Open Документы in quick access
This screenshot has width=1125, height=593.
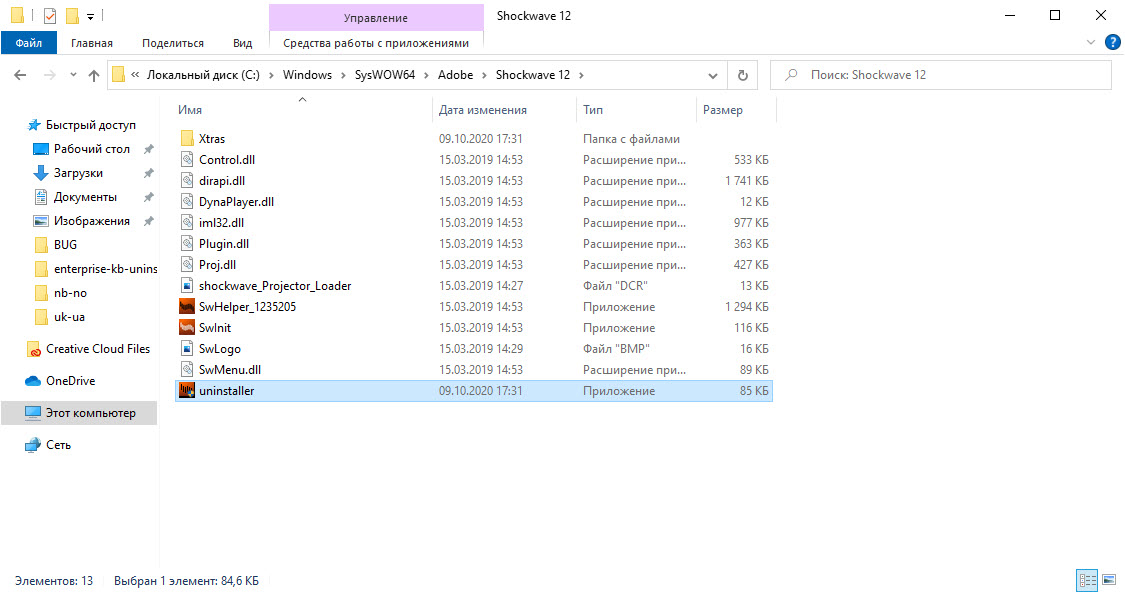tap(76, 197)
